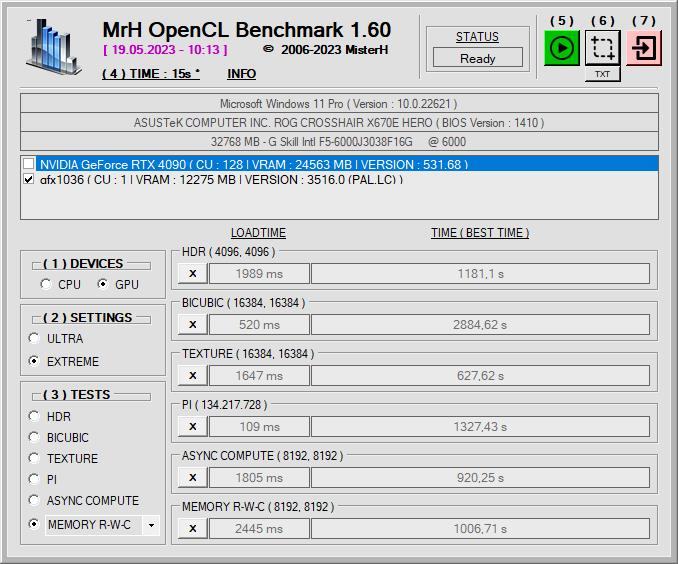The image size is (678, 564).
Task: Click the STATUS label
Action: [x=477, y=37]
